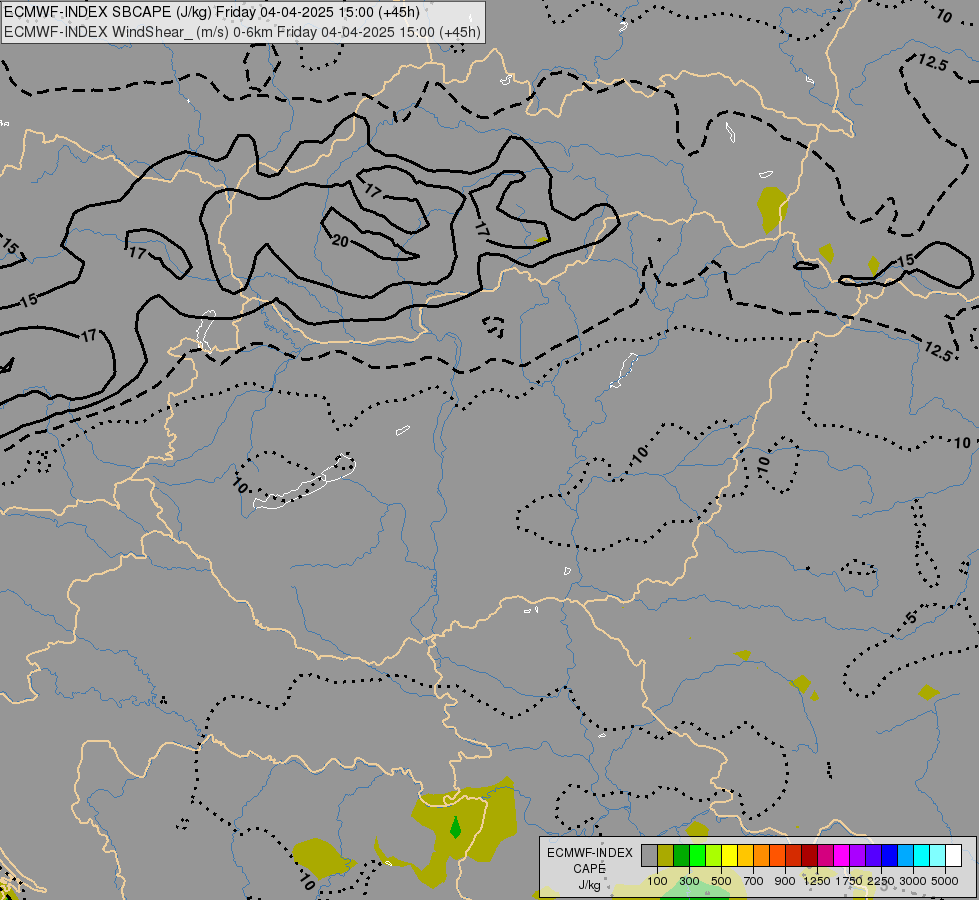This screenshot has width=979, height=900.
Task: Pick the pure blue swatch after 2250
Action: (890, 855)
